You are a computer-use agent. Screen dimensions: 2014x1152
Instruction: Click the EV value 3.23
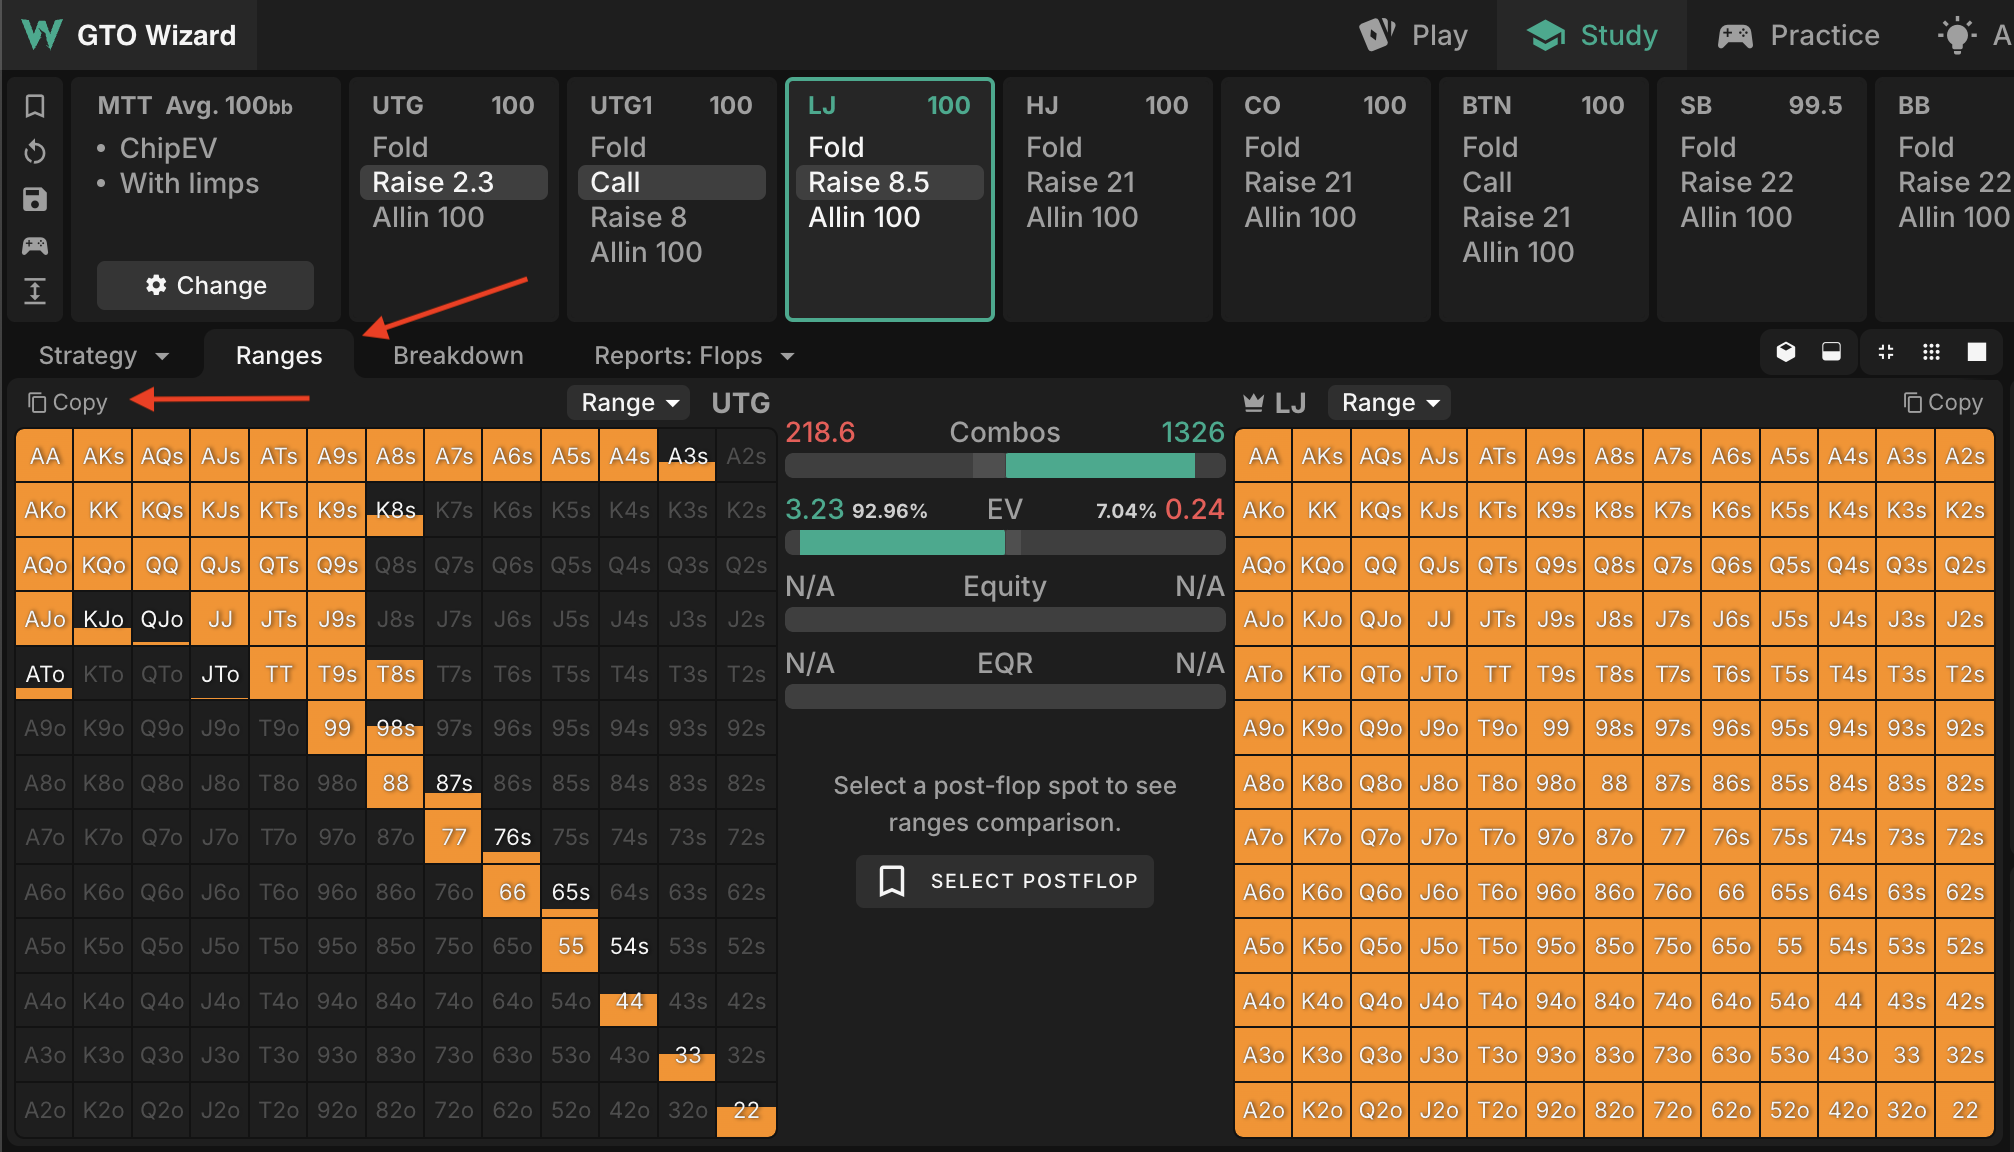pos(815,510)
